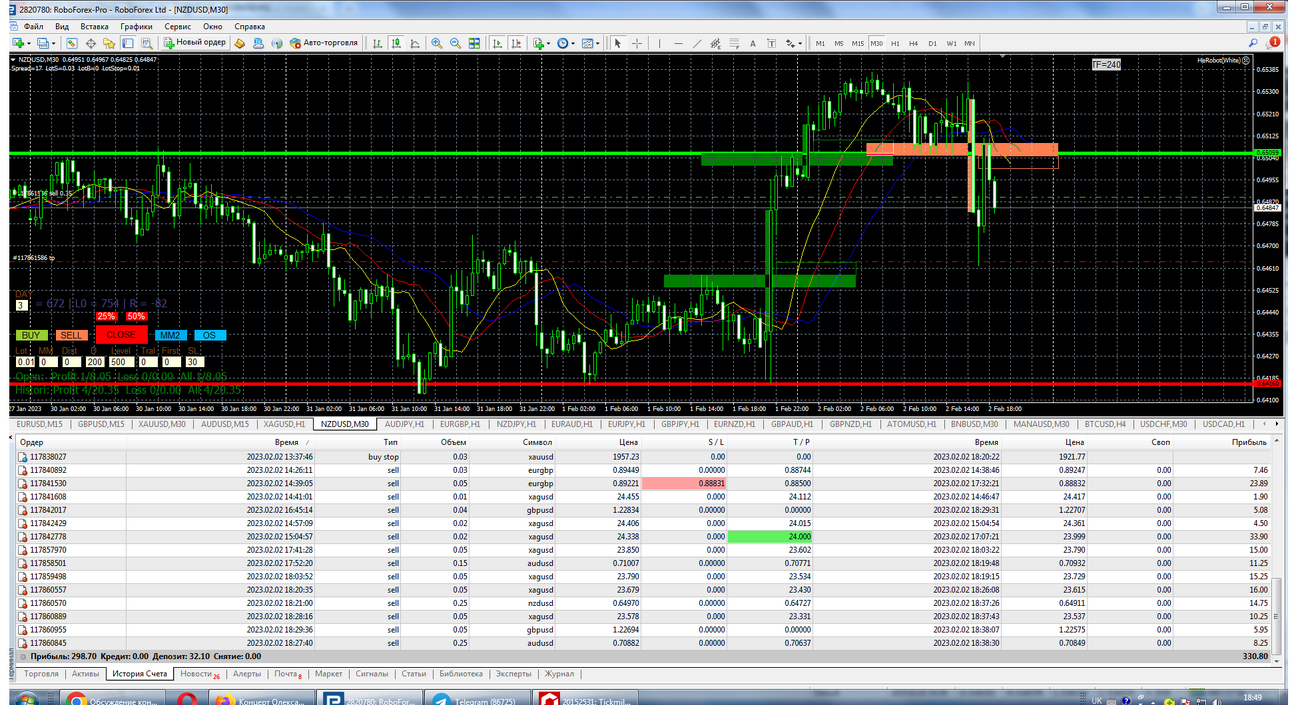Image resolution: width=1290 pixels, height=705 pixels.
Task: Open the Торговля terminal tab
Action: coord(42,674)
